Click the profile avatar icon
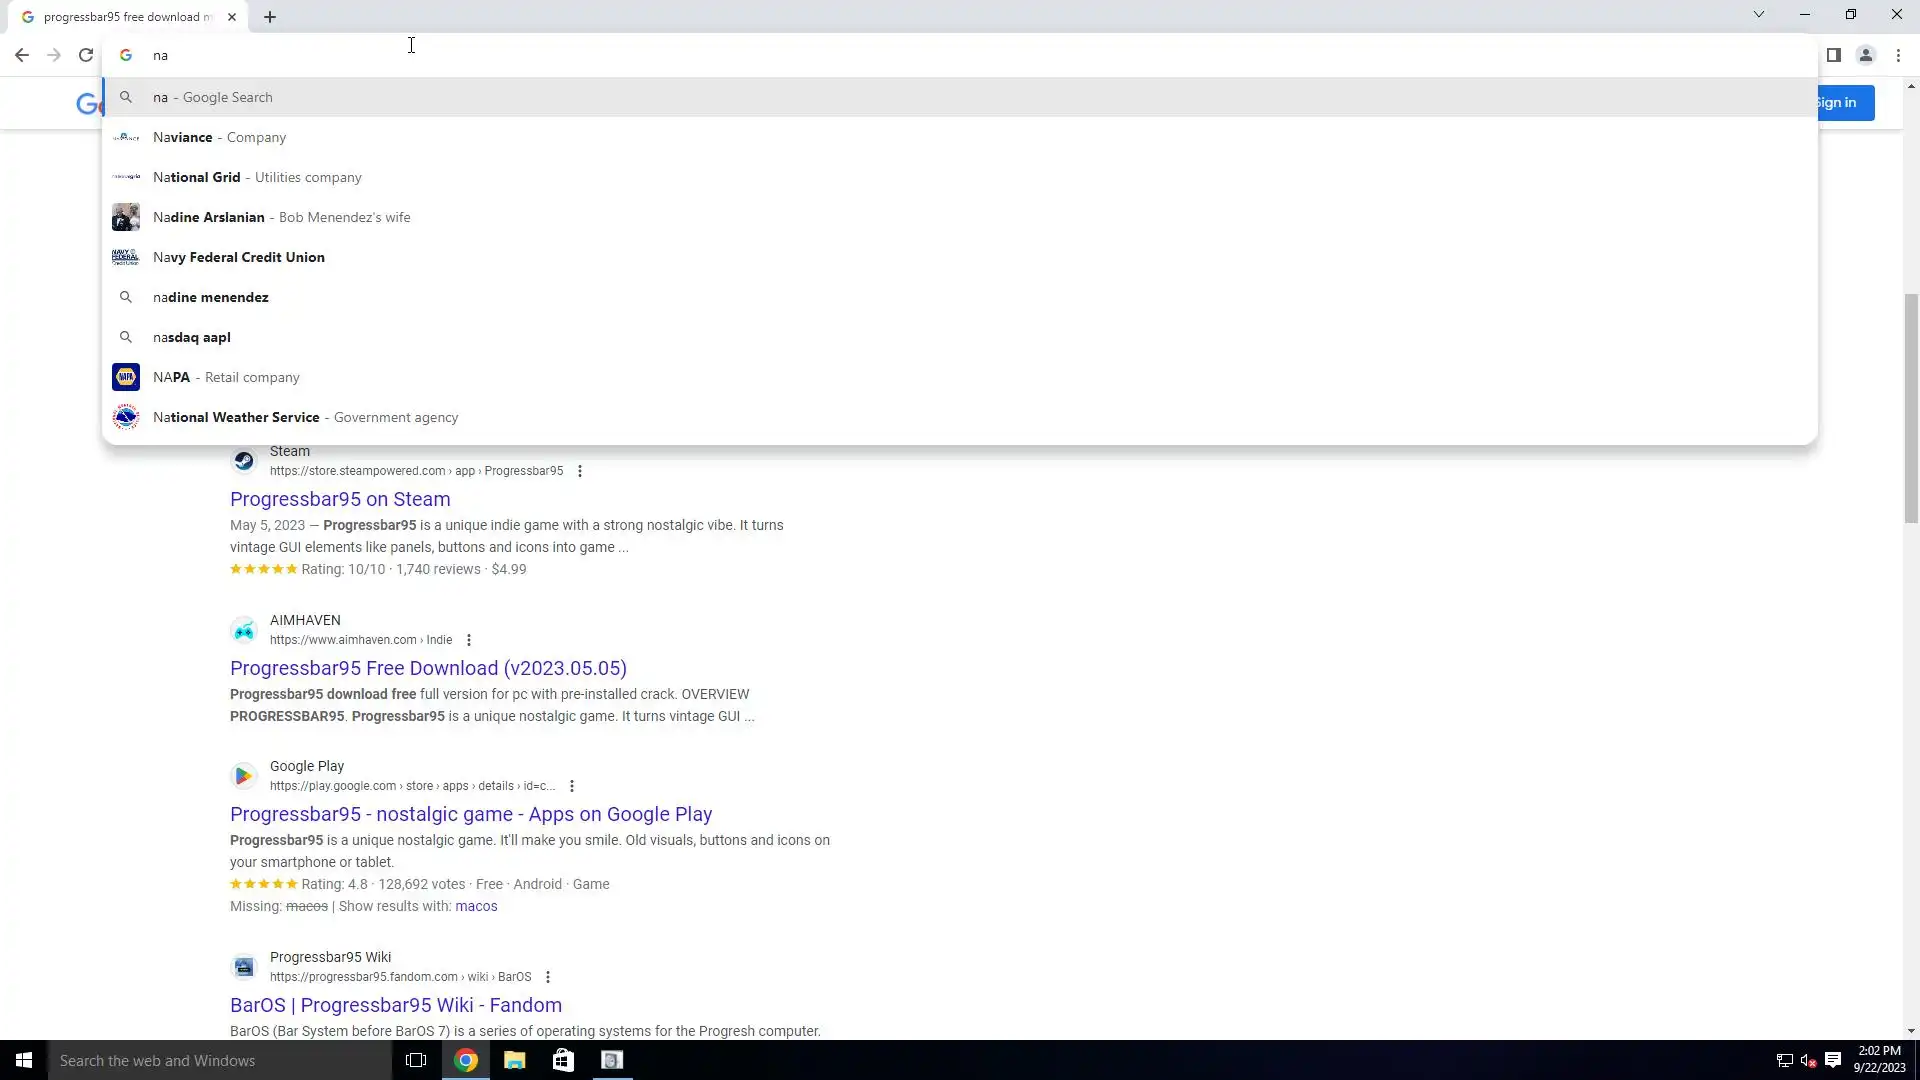 pyautogui.click(x=1865, y=55)
